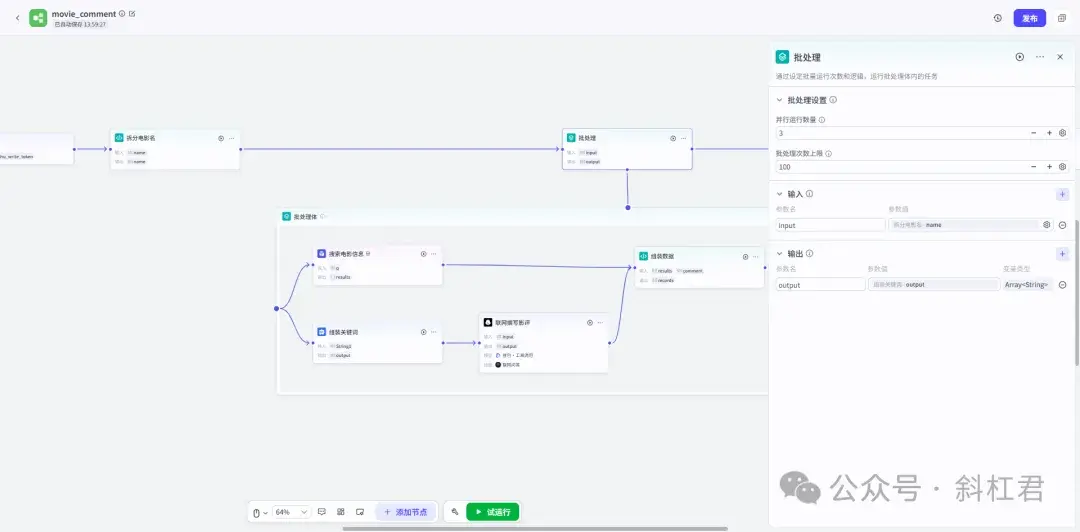The image size is (1080, 532).
Task: Click the 拆分电影名 node code icon
Action: coord(119,138)
